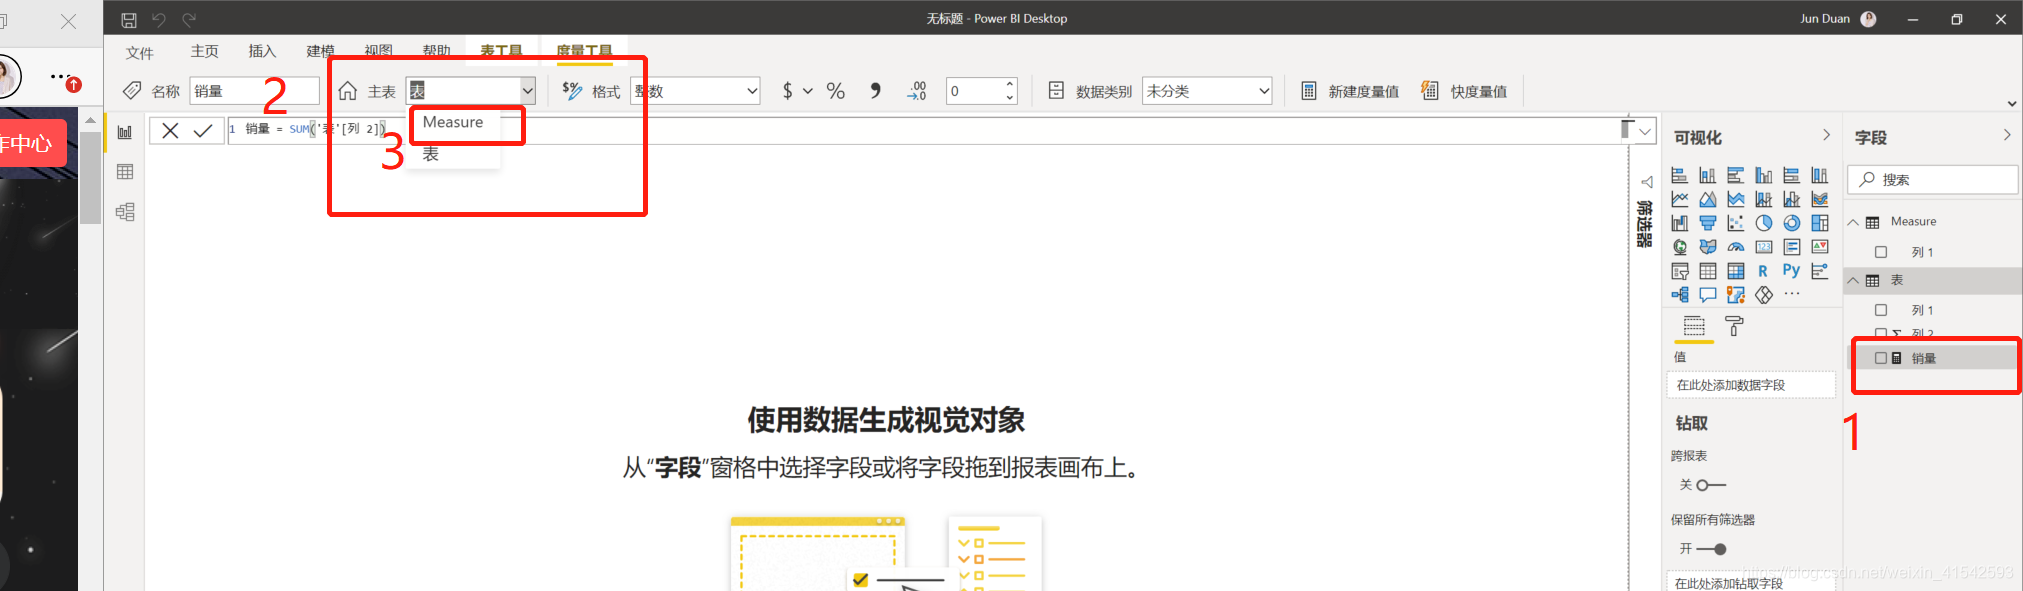Viewport: 2023px width, 591px height.
Task: Open the 文件 menu
Action: [x=140, y=52]
